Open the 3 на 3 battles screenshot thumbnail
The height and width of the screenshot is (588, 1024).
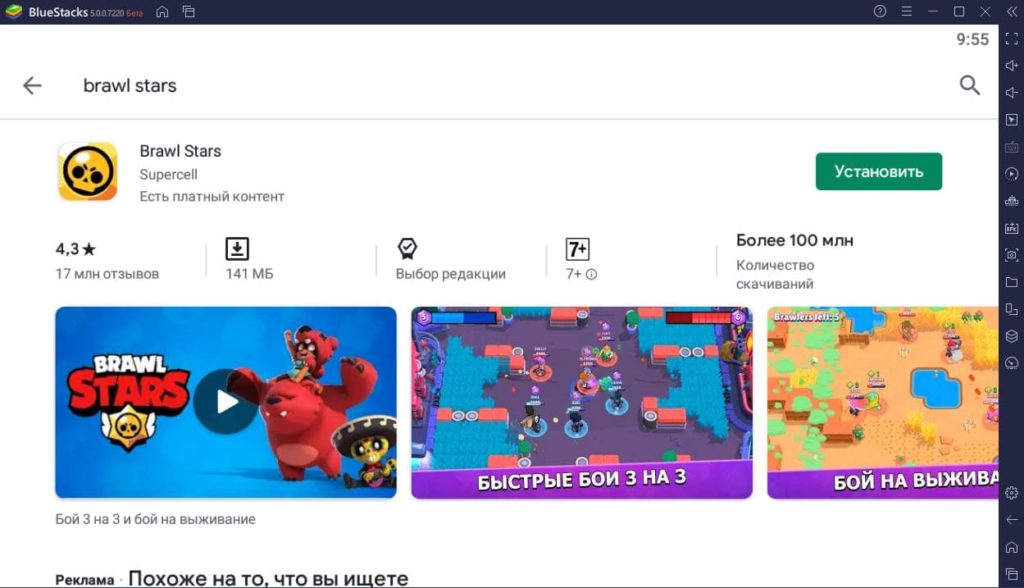pos(581,402)
